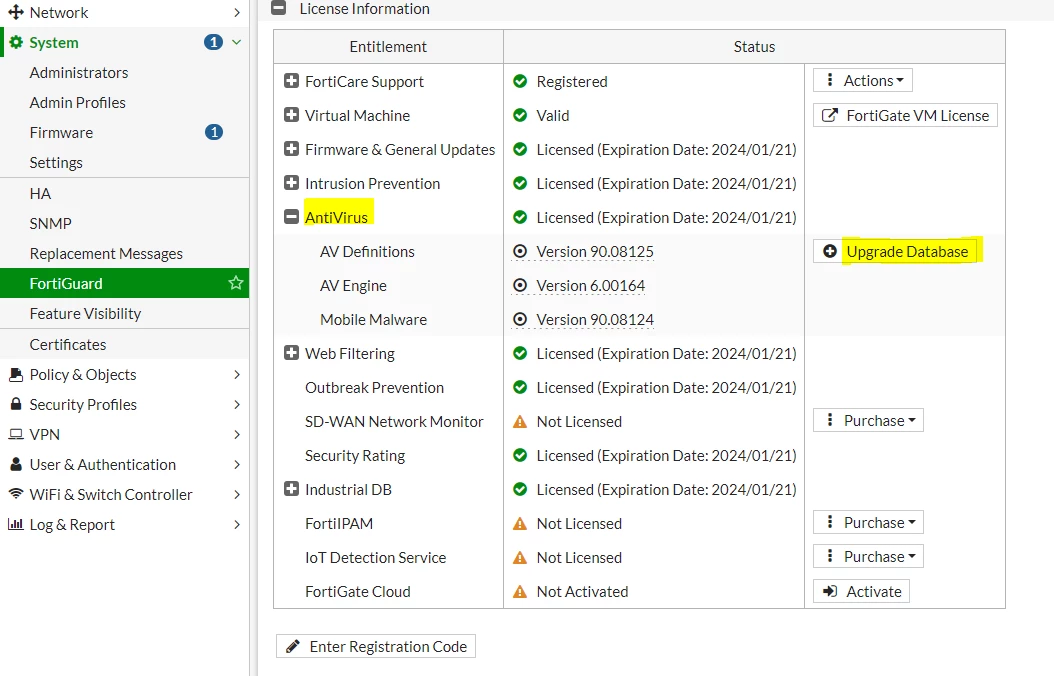The image size is (1054, 676).
Task: Click the Policy & Objects icon
Action: pyautogui.click(x=15, y=374)
